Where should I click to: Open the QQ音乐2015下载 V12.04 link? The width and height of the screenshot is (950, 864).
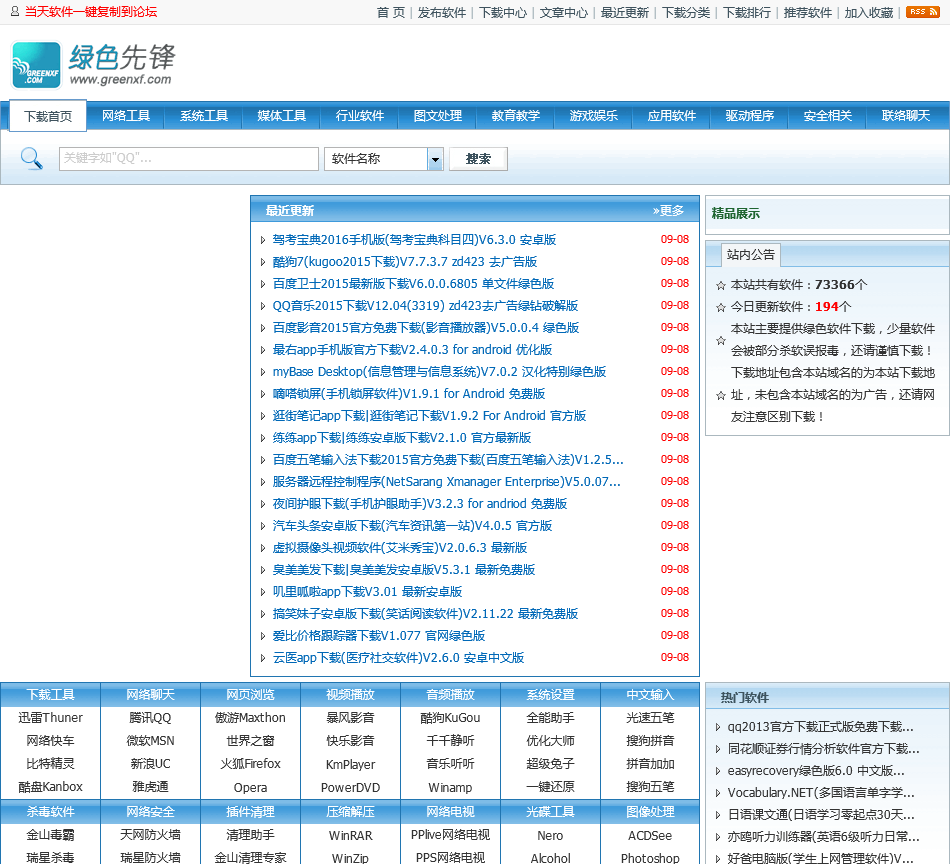click(x=425, y=305)
